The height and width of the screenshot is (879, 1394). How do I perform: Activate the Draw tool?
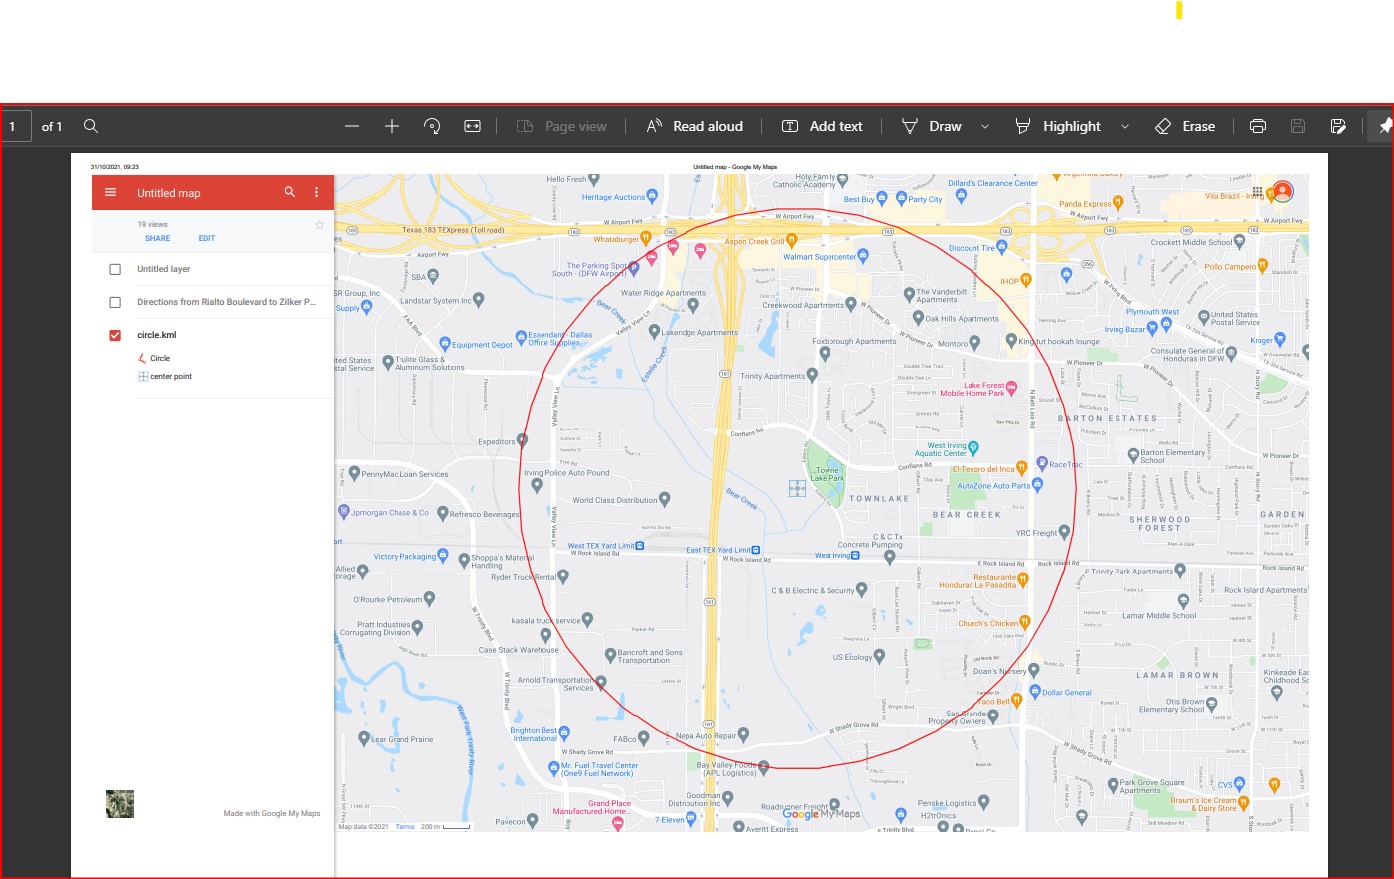932,126
